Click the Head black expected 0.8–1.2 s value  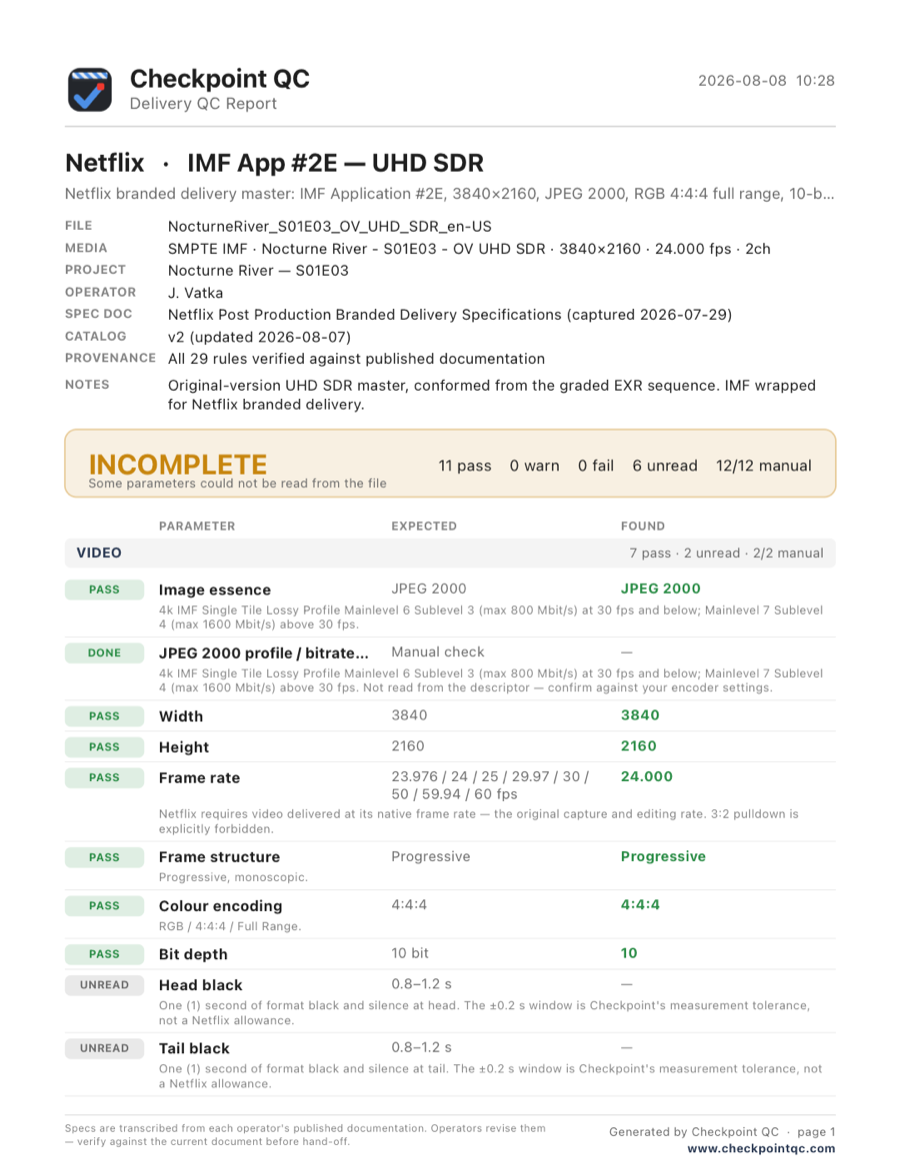click(x=421, y=984)
